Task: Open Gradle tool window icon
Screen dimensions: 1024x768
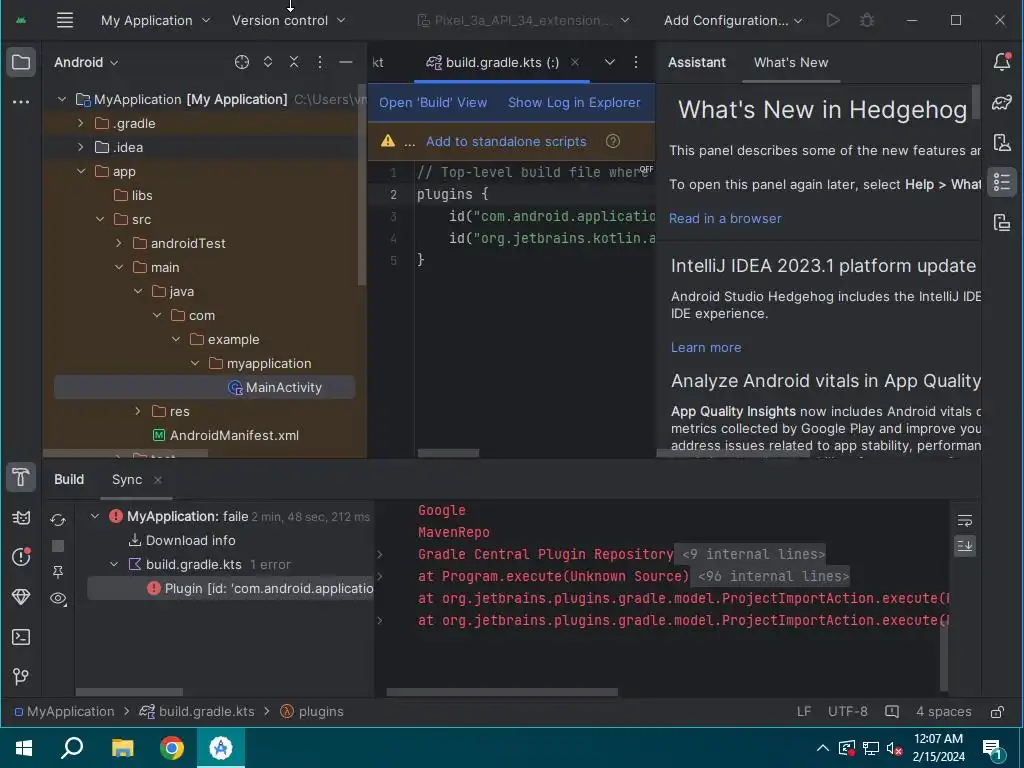Action: tap(1002, 103)
